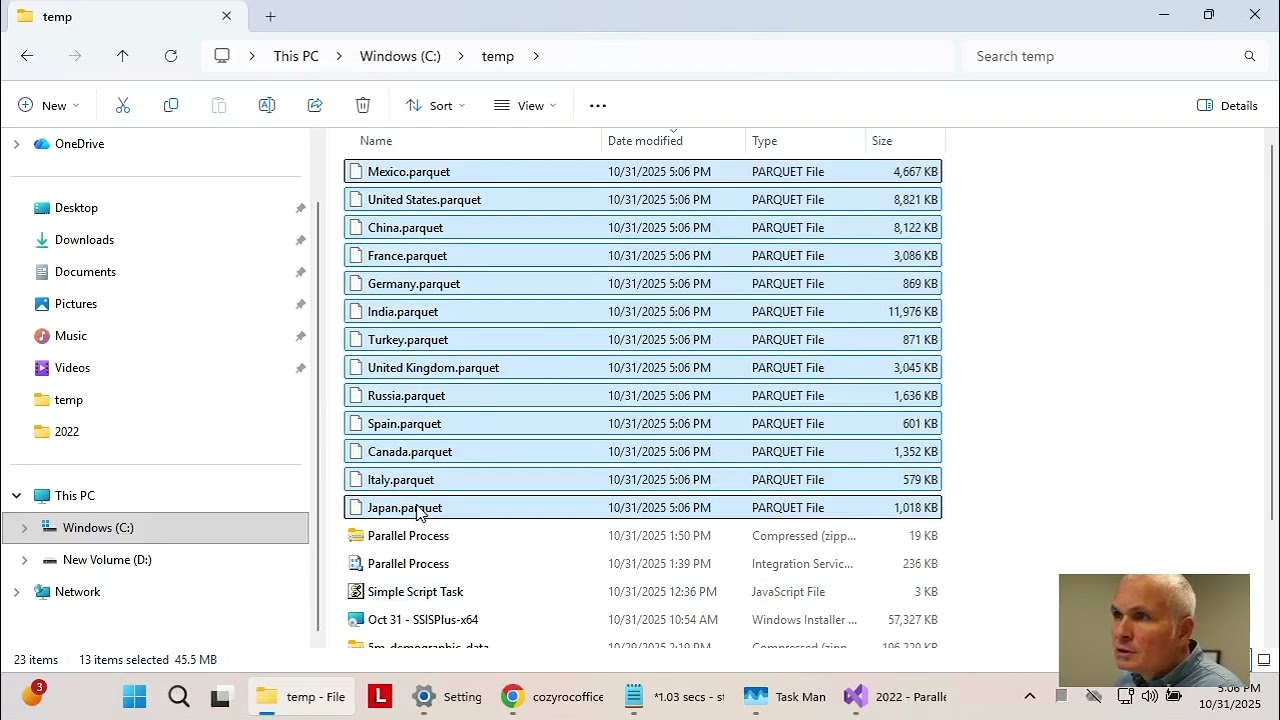
Task: Click temp breadcrumb in address bar
Action: tap(498, 56)
